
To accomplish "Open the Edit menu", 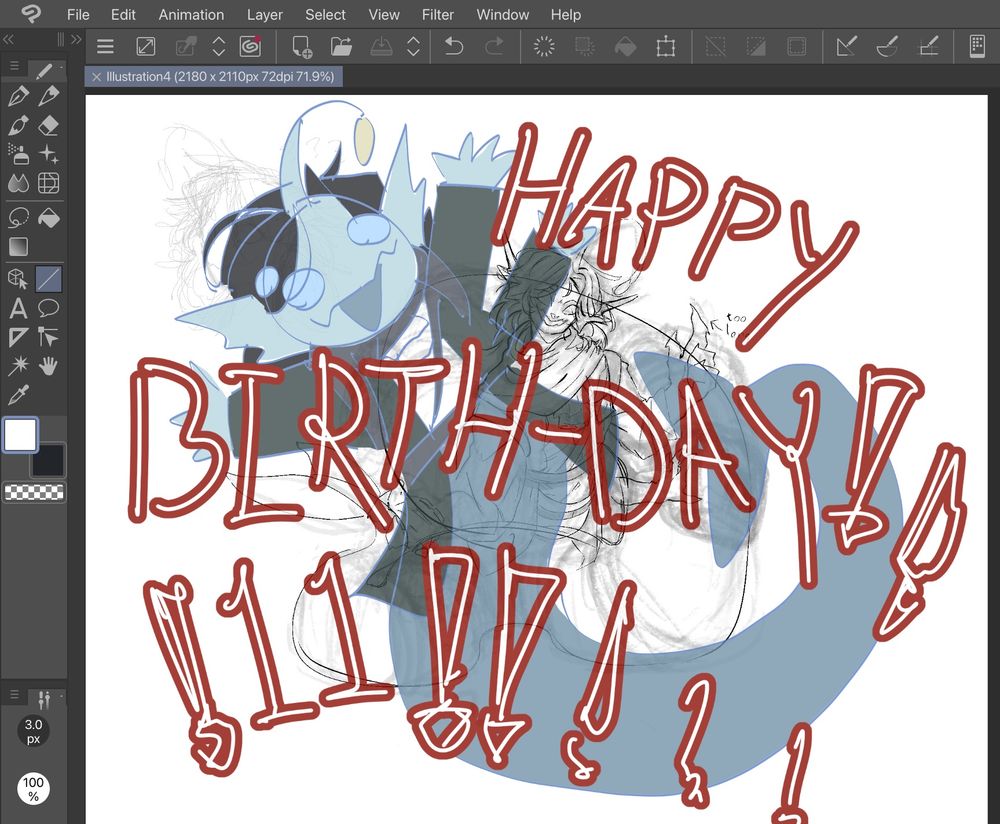I will coord(123,15).
